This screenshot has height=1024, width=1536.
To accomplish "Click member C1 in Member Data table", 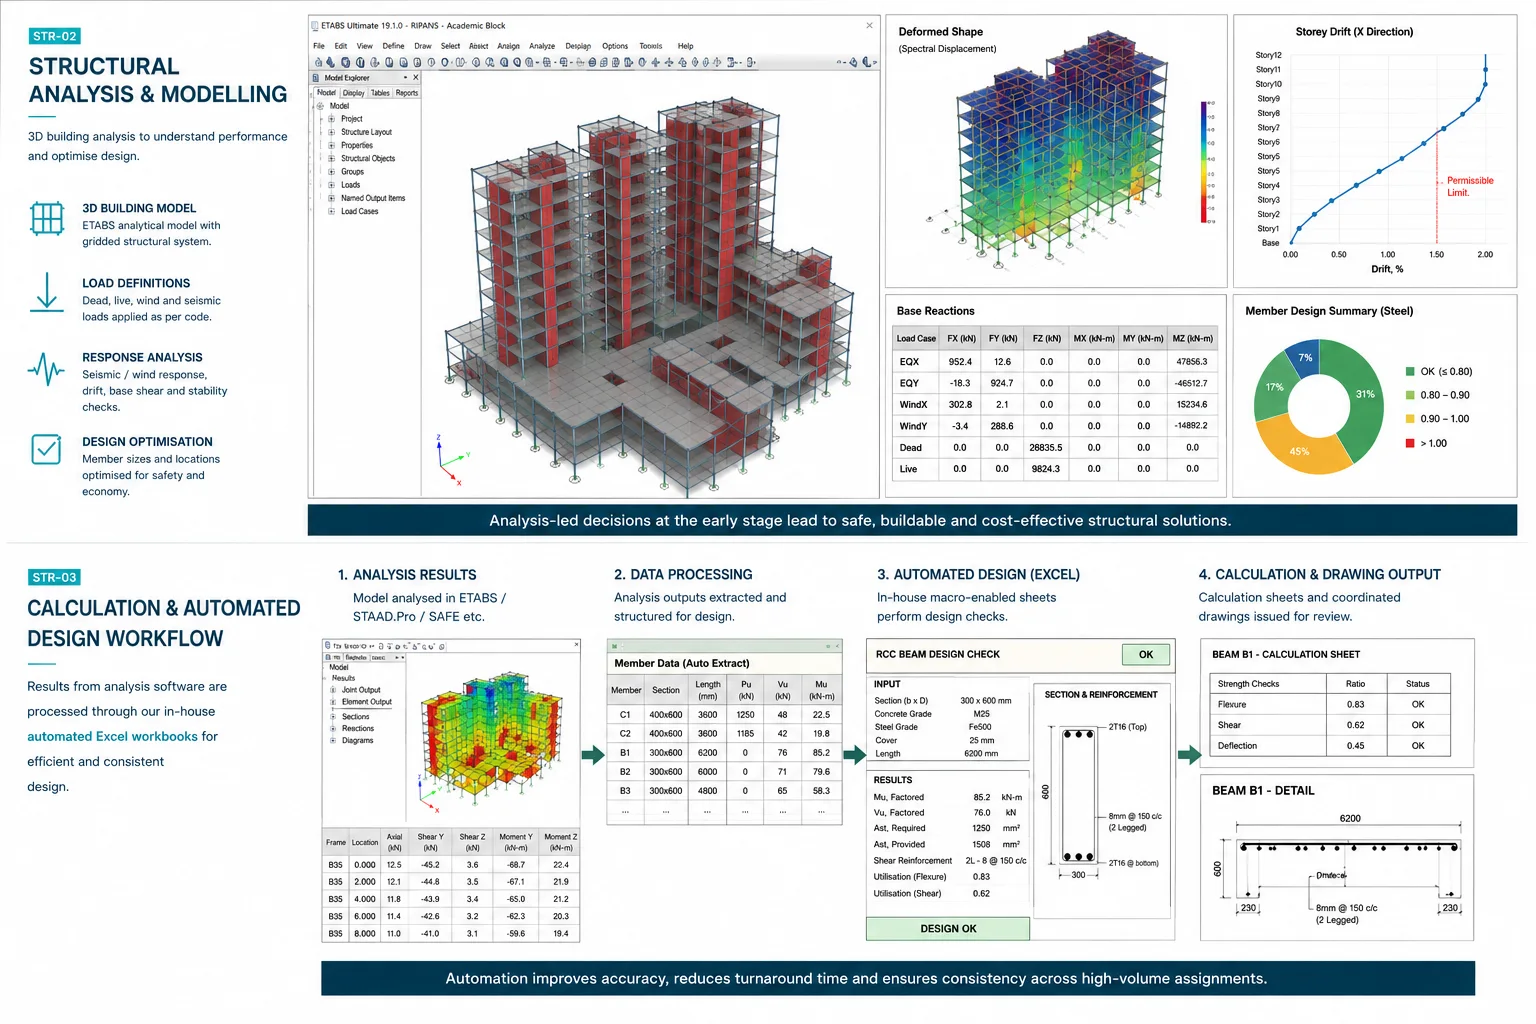I will click(x=625, y=715).
